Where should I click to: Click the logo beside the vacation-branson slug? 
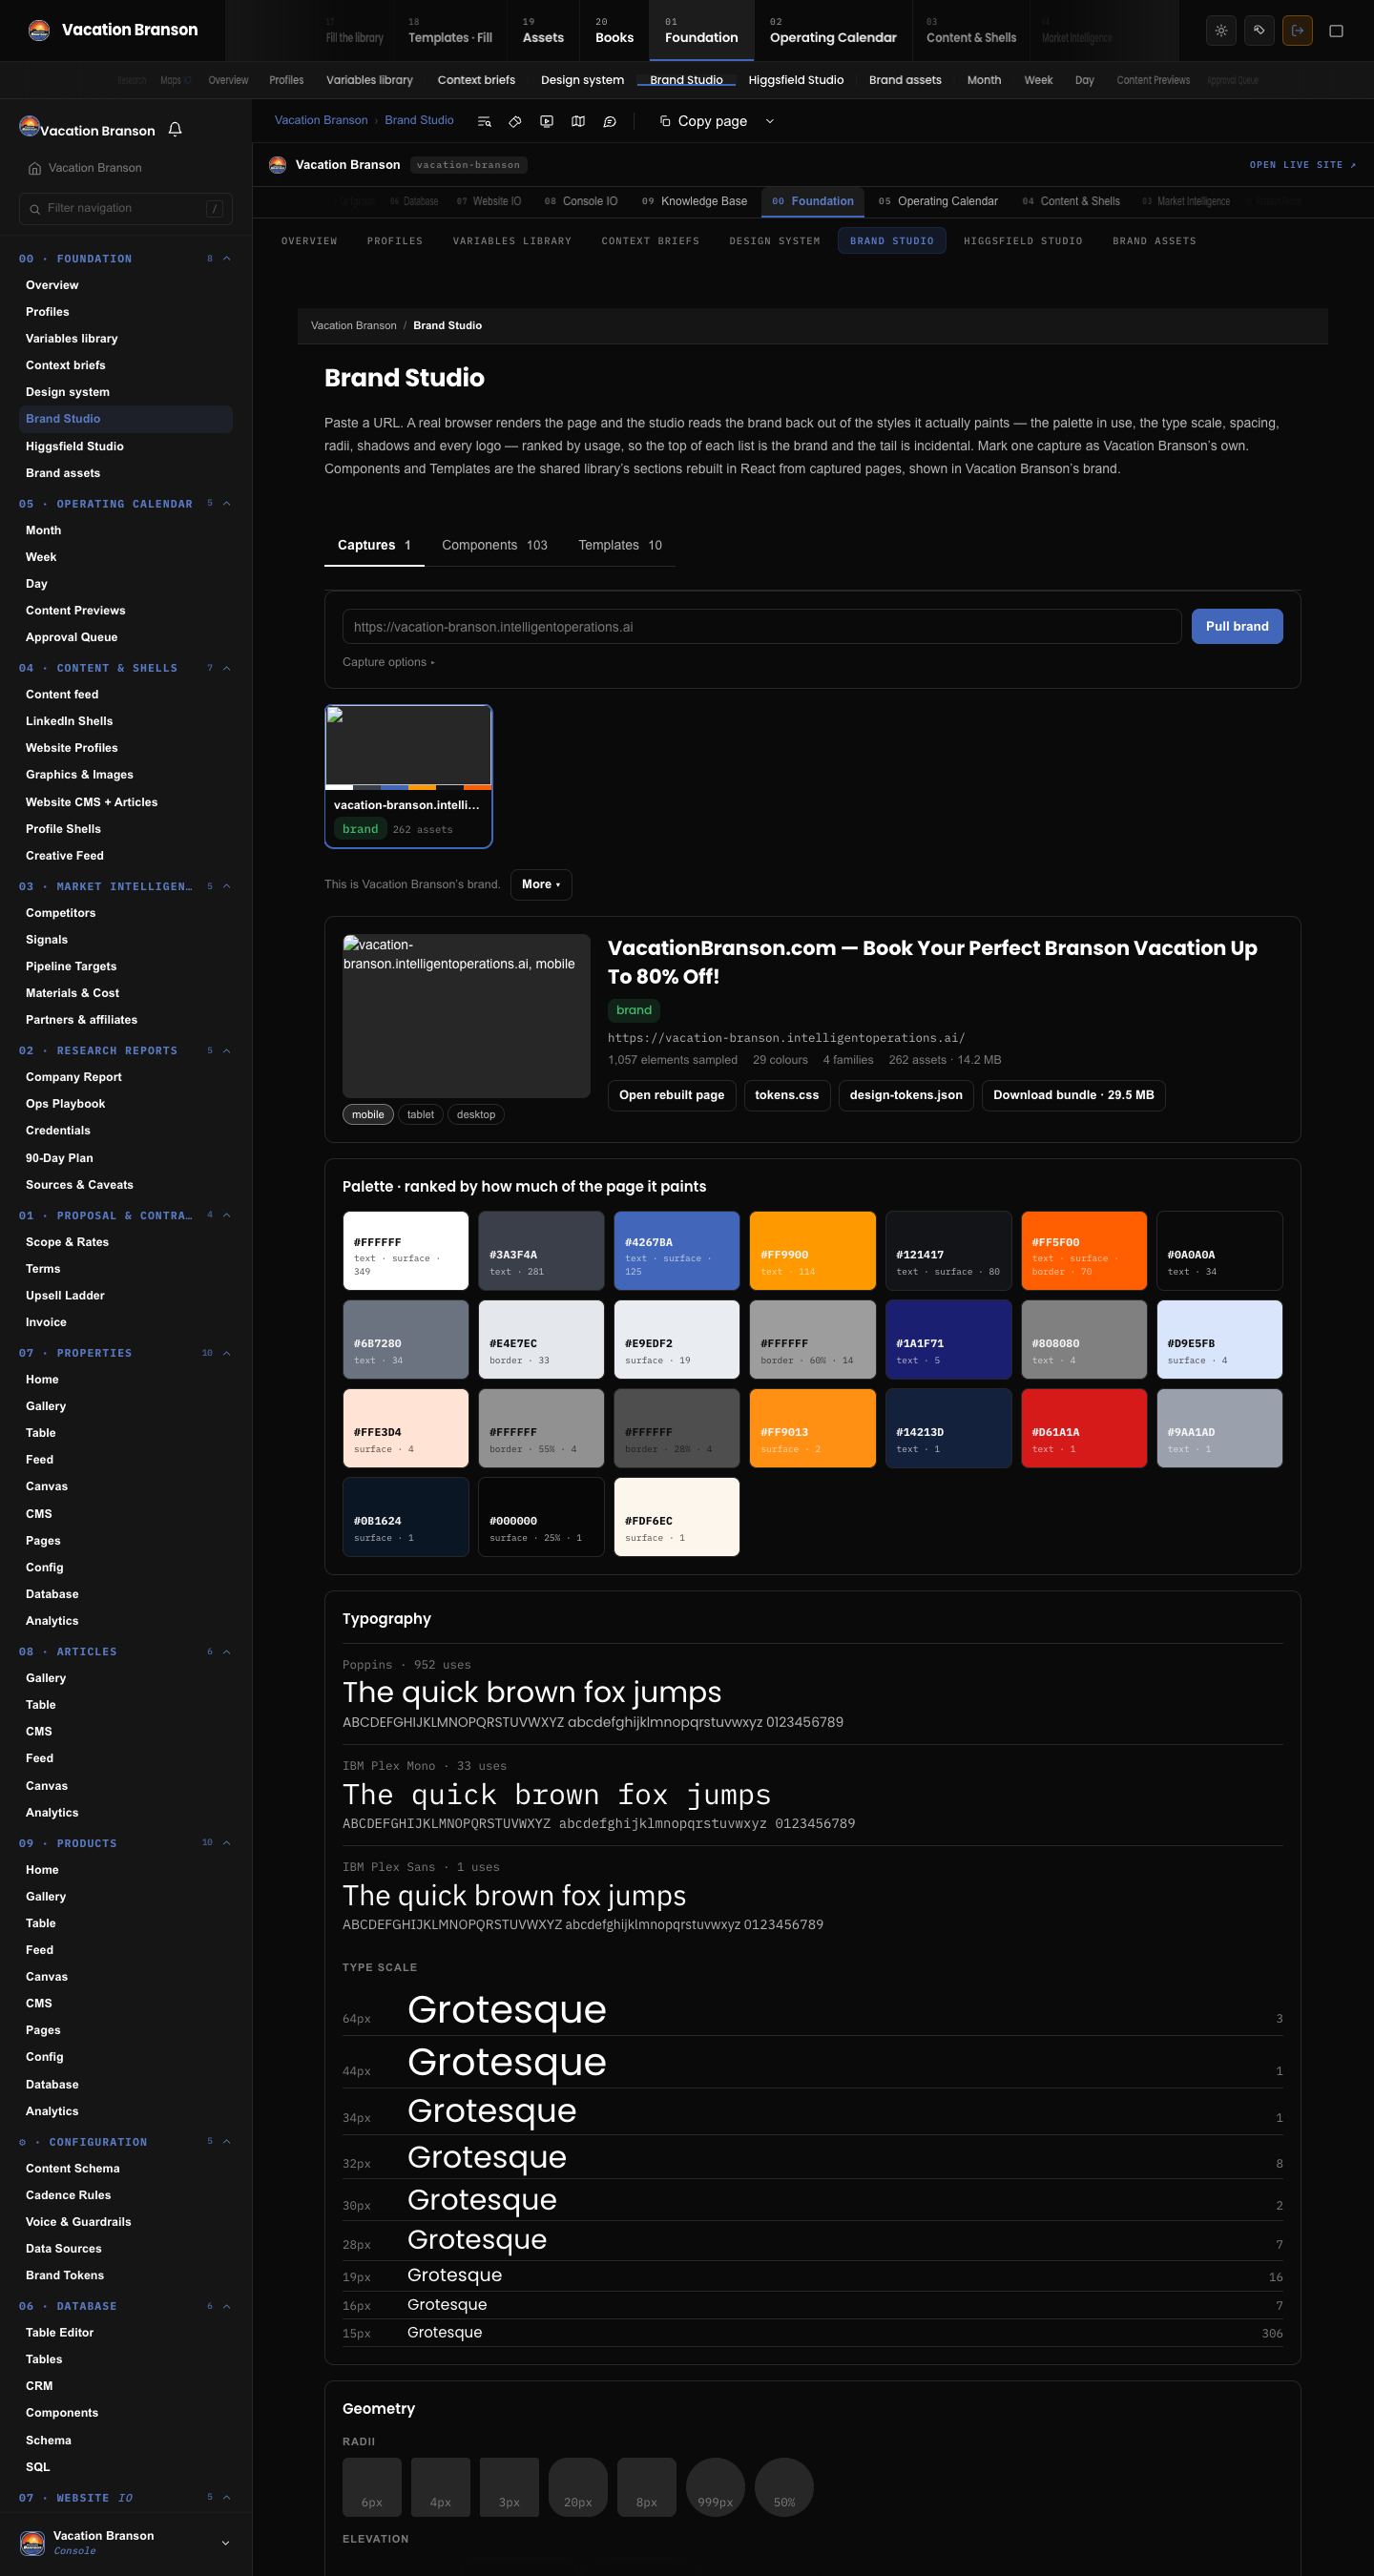tap(278, 165)
